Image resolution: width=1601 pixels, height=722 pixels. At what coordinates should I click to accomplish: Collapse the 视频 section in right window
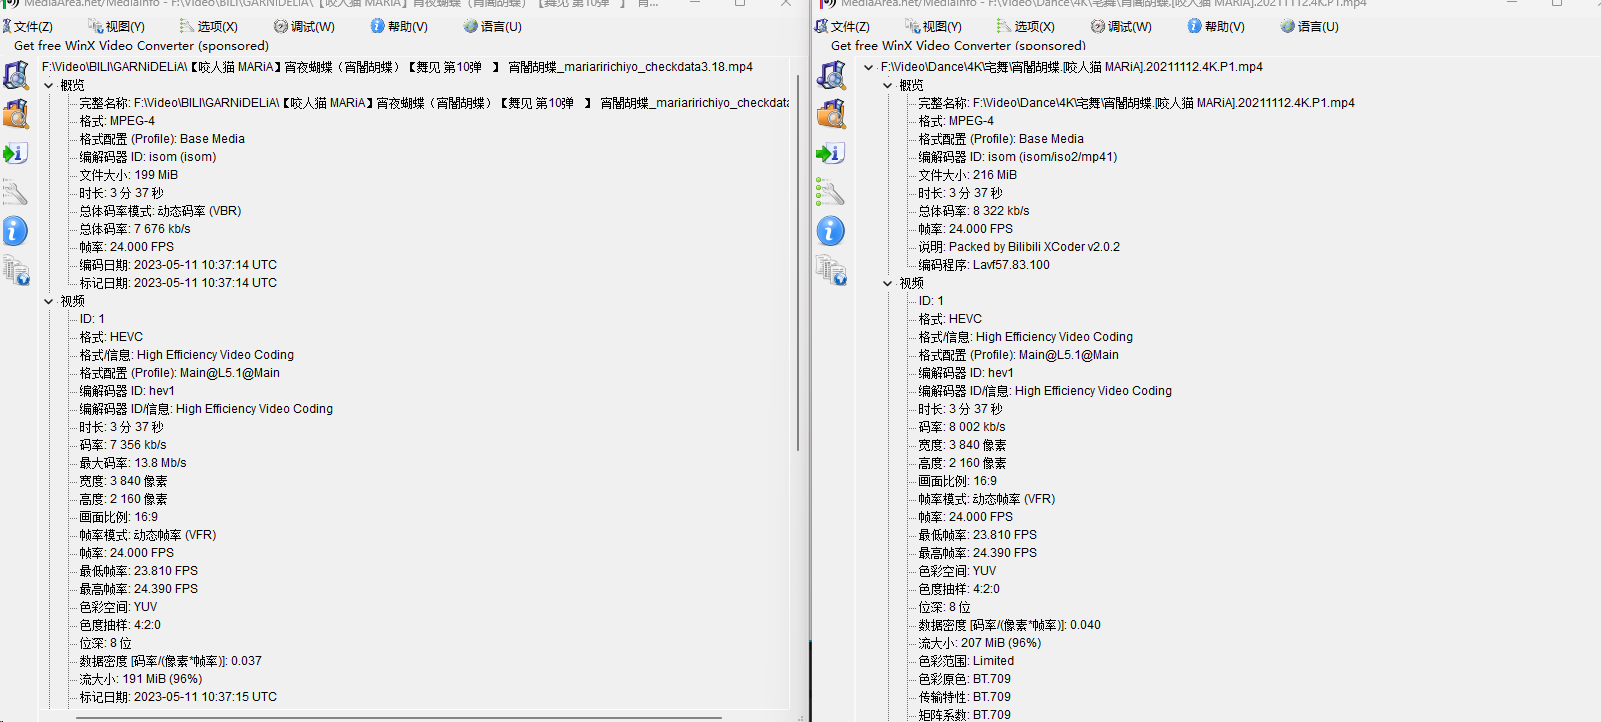tap(887, 283)
